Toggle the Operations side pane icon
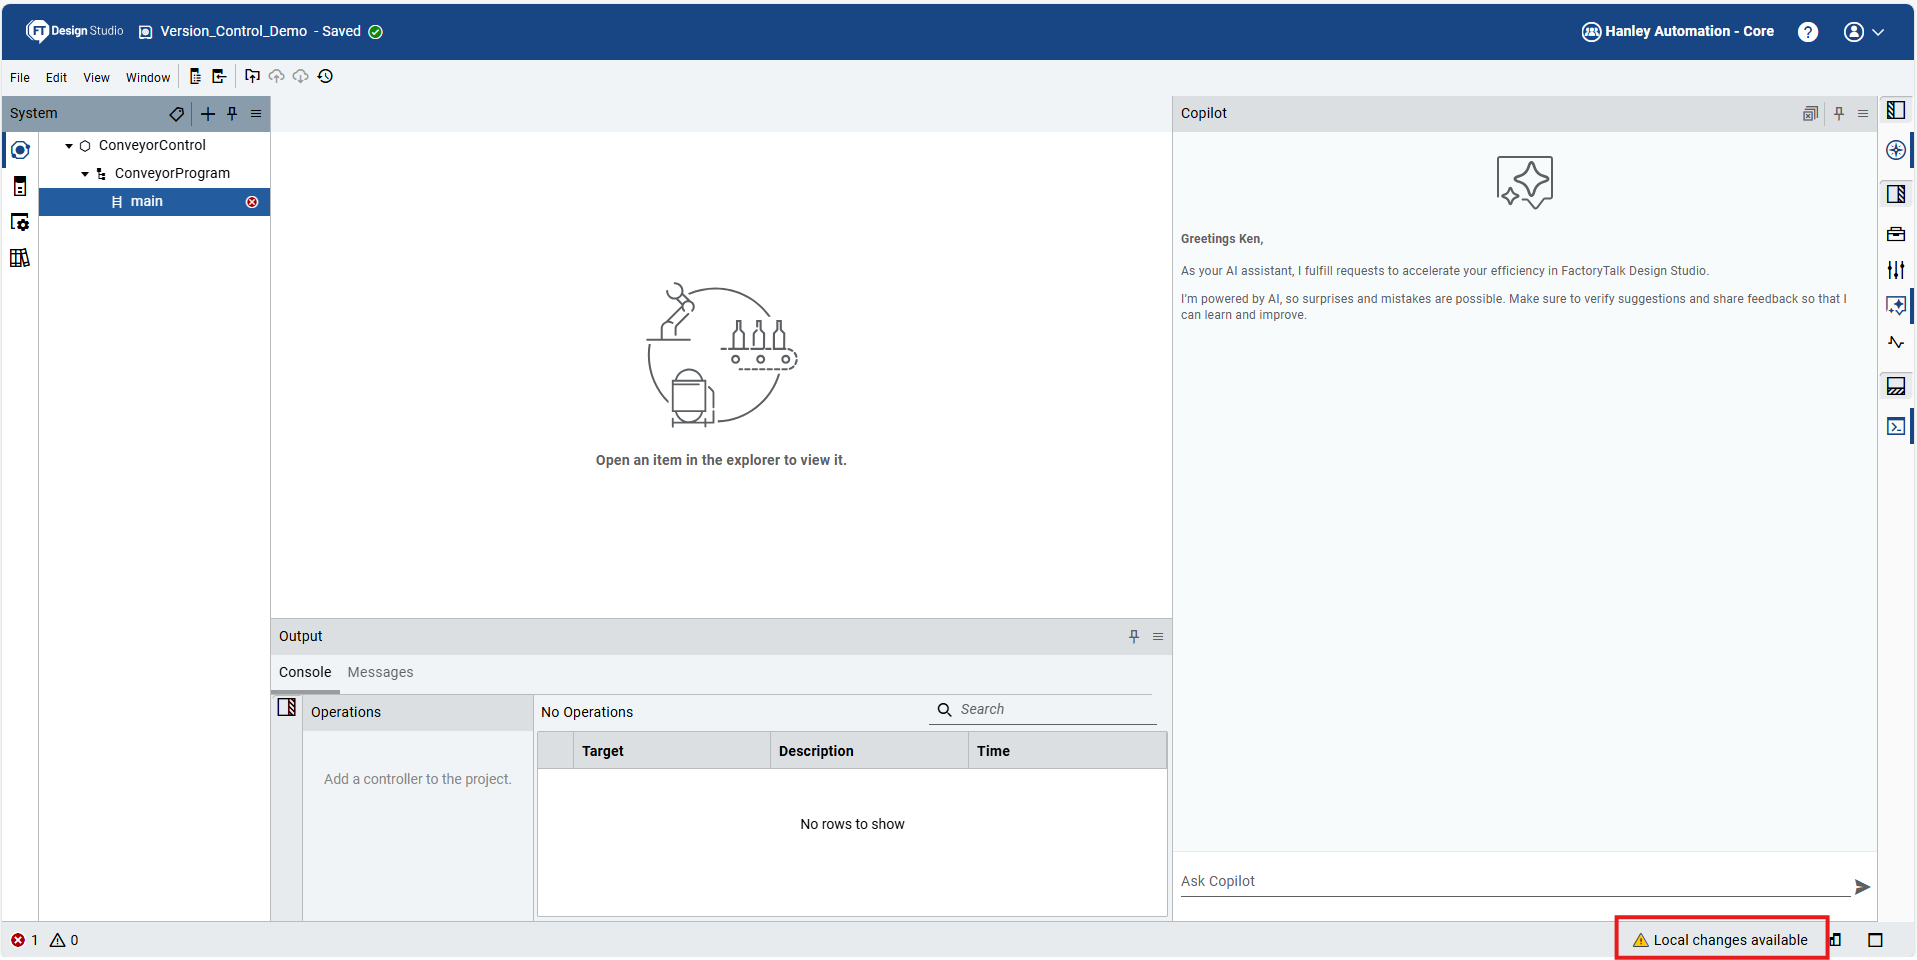Screen dimensions: 1917x960 click(287, 708)
